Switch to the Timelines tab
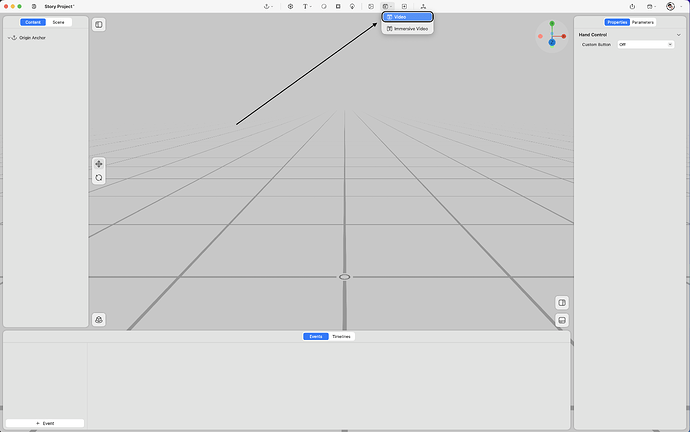The image size is (690, 432). point(341,337)
